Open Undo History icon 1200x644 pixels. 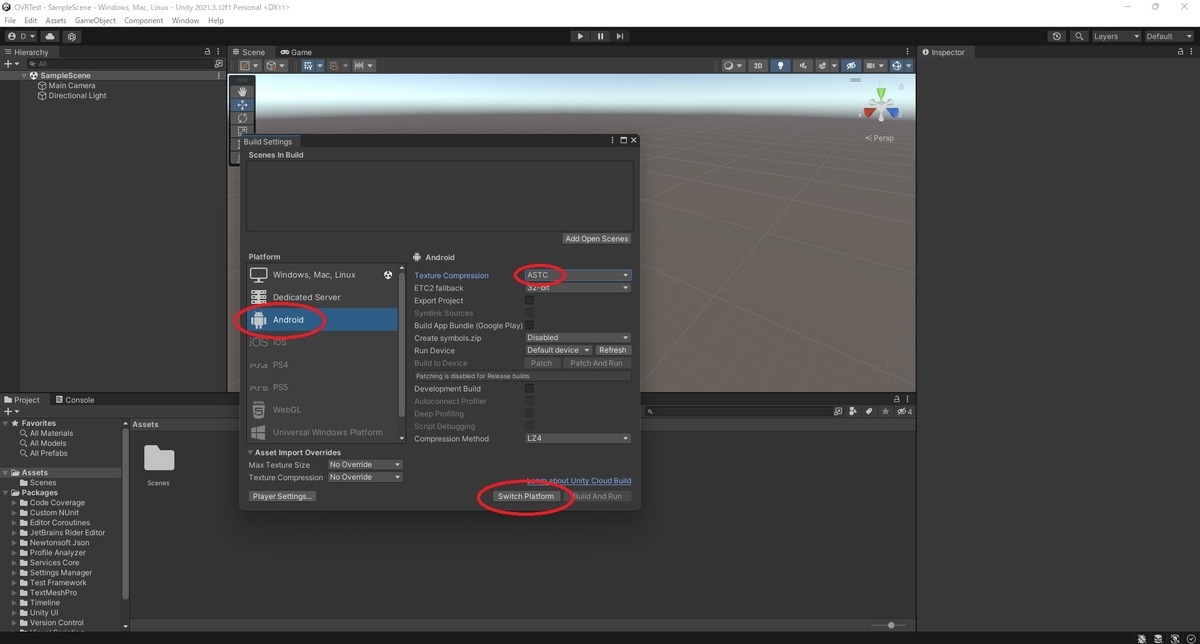pos(1057,36)
